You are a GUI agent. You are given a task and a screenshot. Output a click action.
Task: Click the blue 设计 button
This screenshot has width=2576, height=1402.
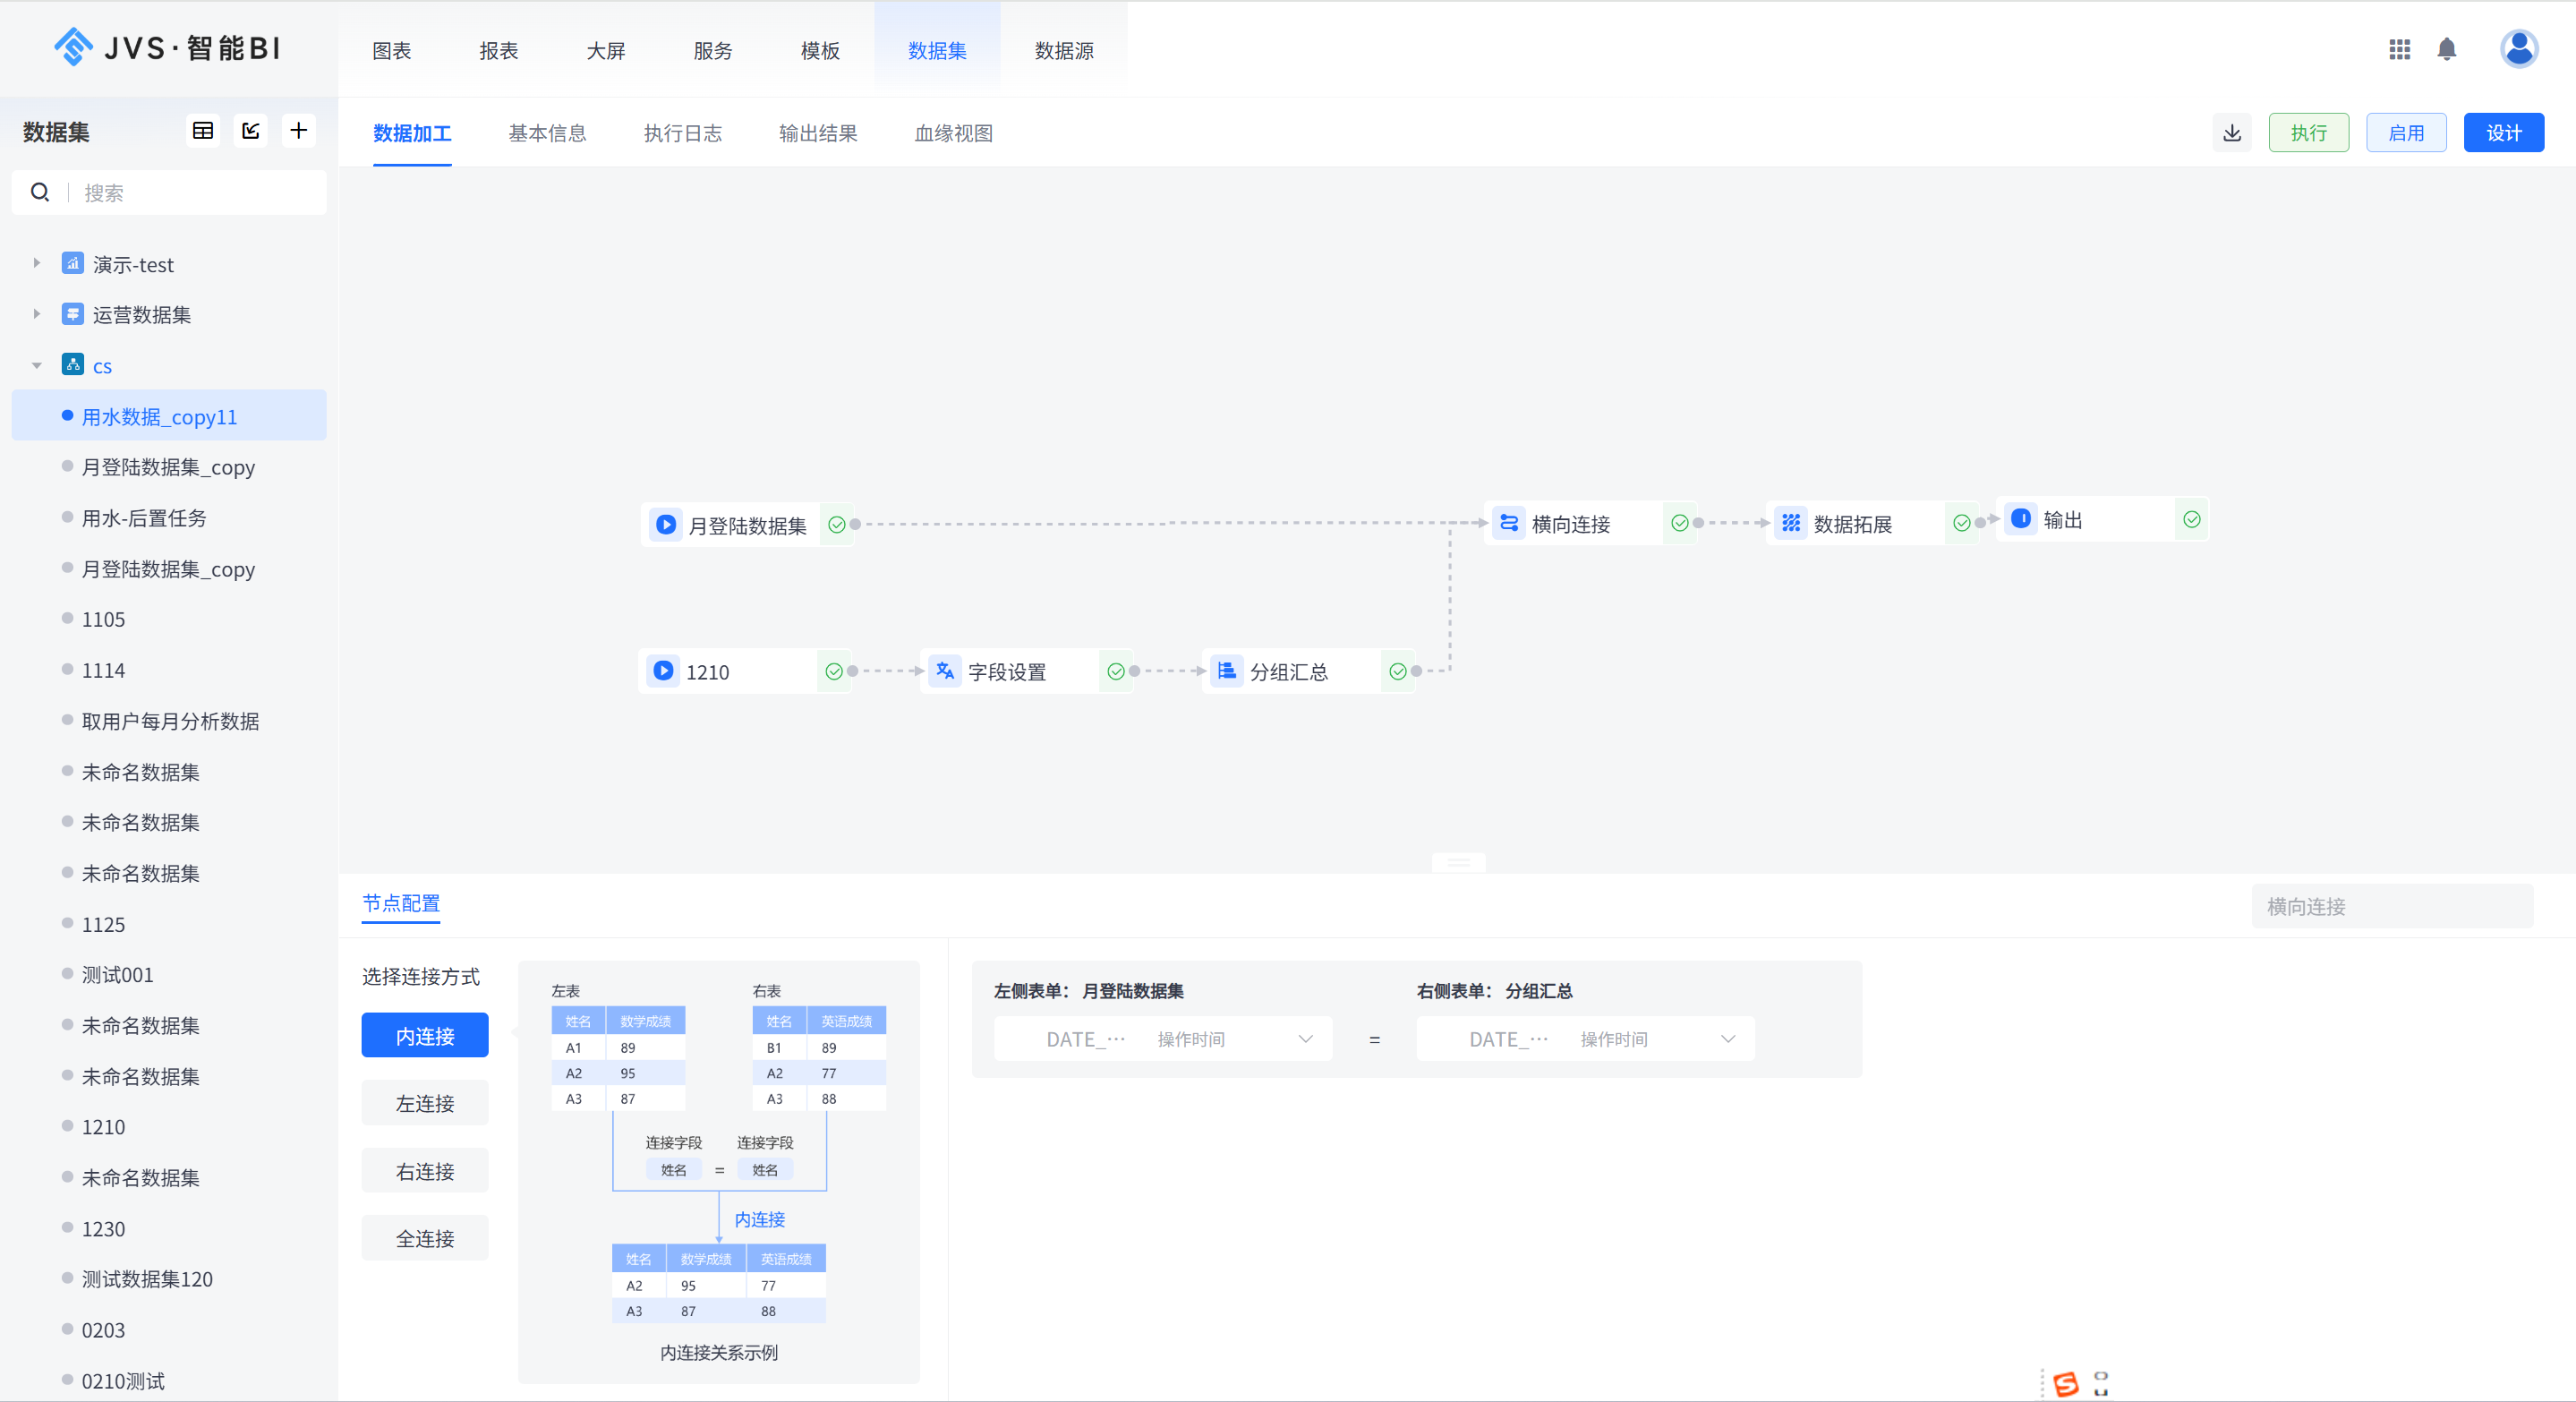tap(2503, 133)
